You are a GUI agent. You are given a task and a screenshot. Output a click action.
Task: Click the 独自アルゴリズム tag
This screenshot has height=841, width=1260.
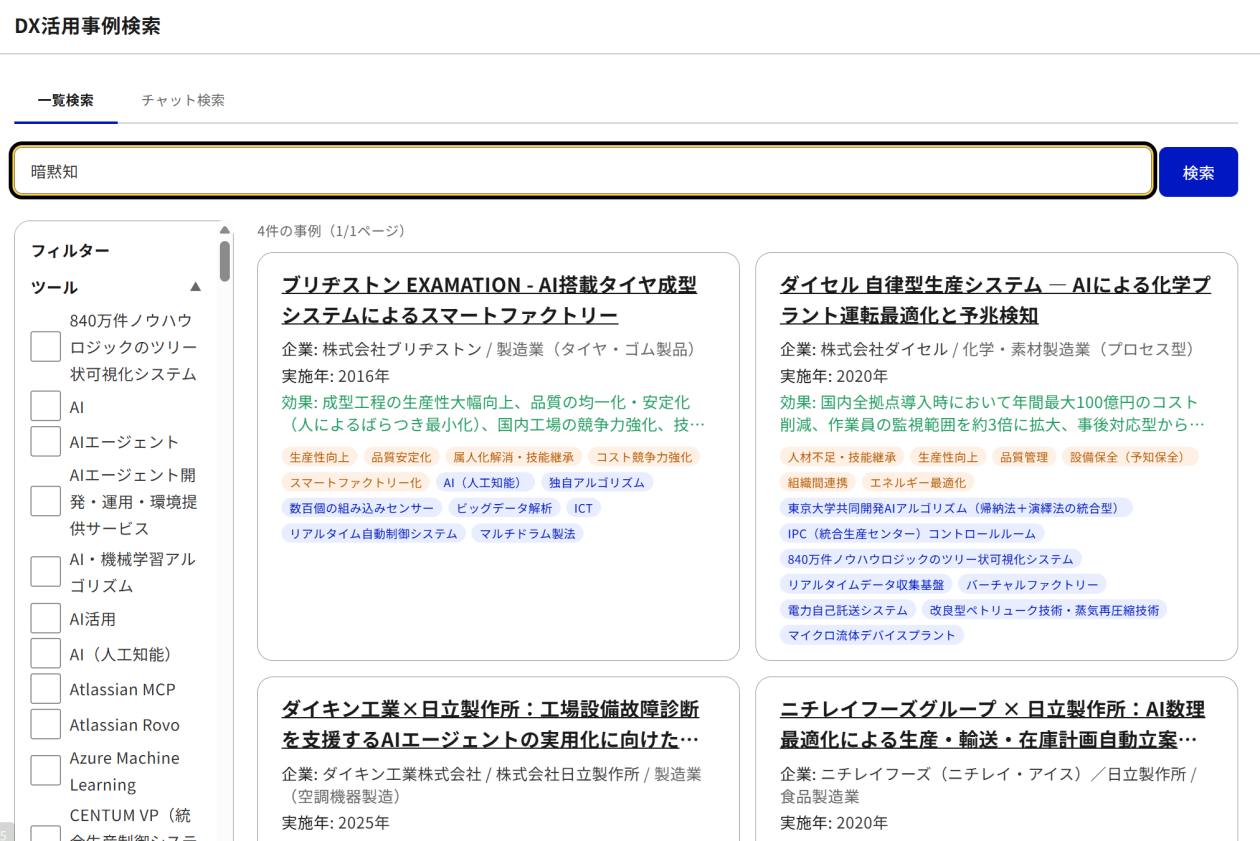click(x=597, y=482)
